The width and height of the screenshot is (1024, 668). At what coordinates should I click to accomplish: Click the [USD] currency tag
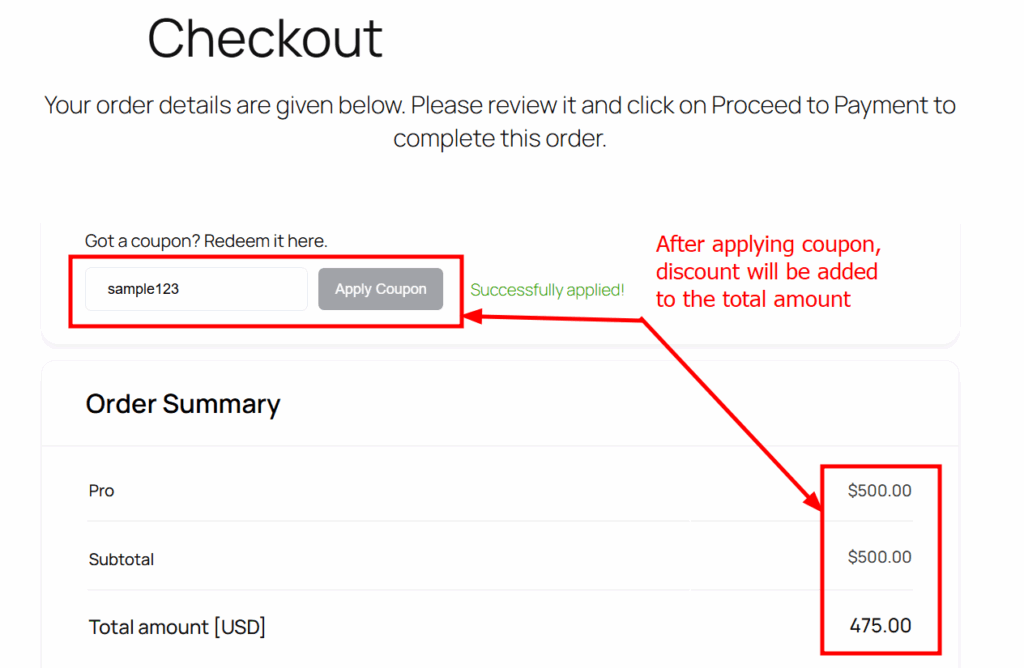coord(239,627)
